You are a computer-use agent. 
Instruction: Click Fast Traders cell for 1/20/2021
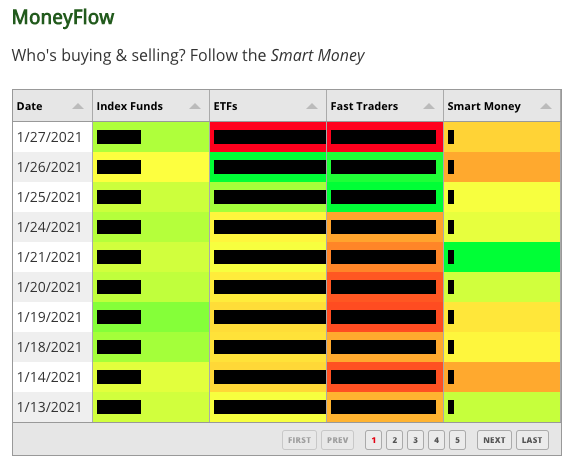point(385,287)
